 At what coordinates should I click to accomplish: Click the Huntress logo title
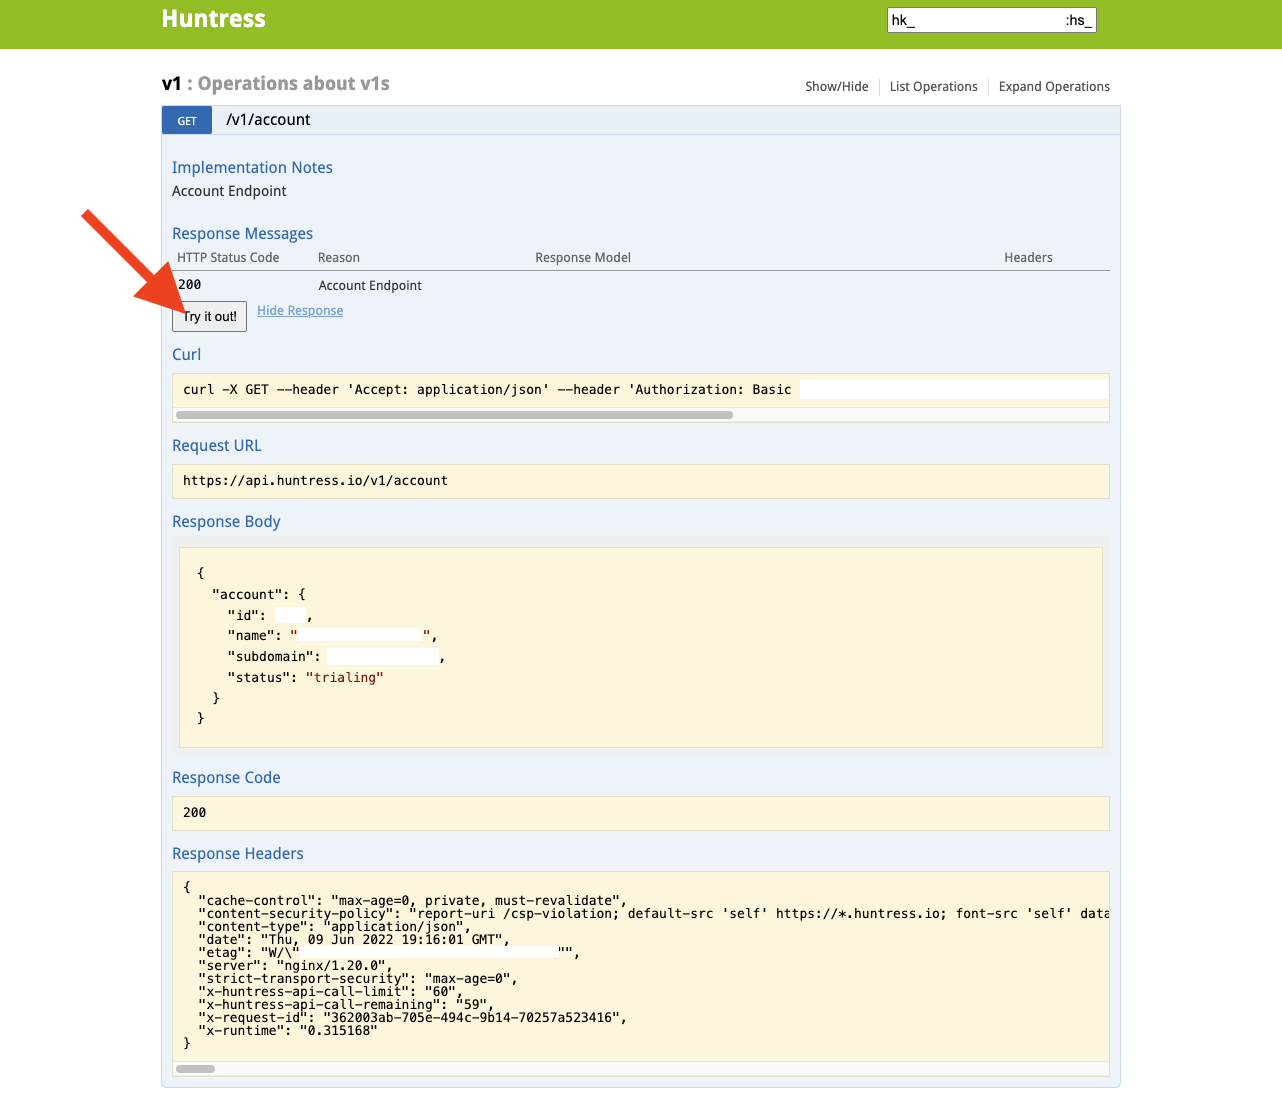214,19
